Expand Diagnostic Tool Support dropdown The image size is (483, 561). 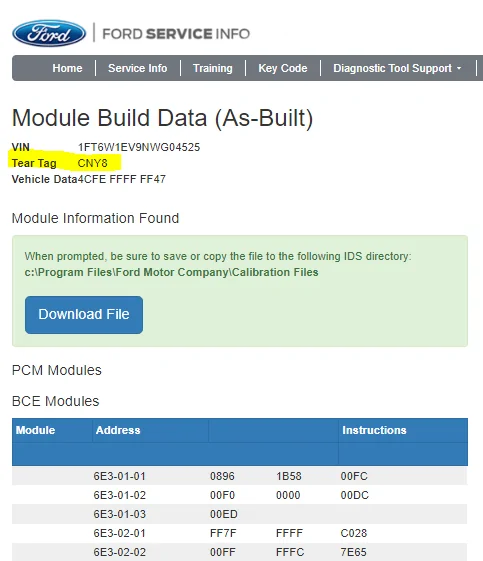[397, 68]
